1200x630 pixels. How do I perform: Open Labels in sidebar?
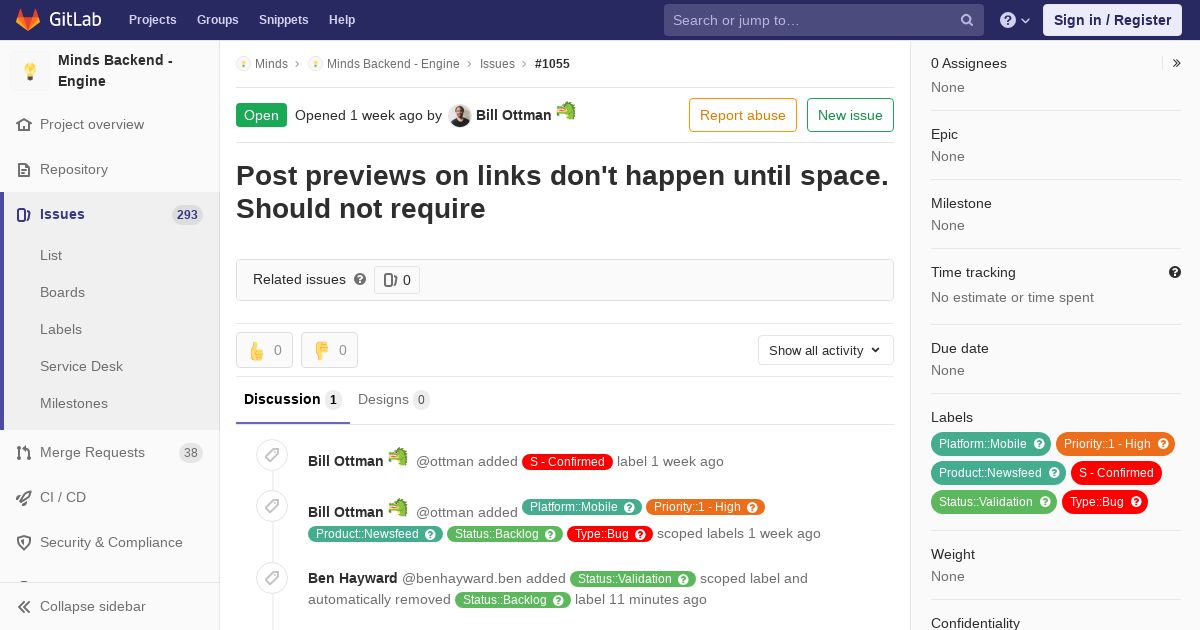(x=61, y=329)
